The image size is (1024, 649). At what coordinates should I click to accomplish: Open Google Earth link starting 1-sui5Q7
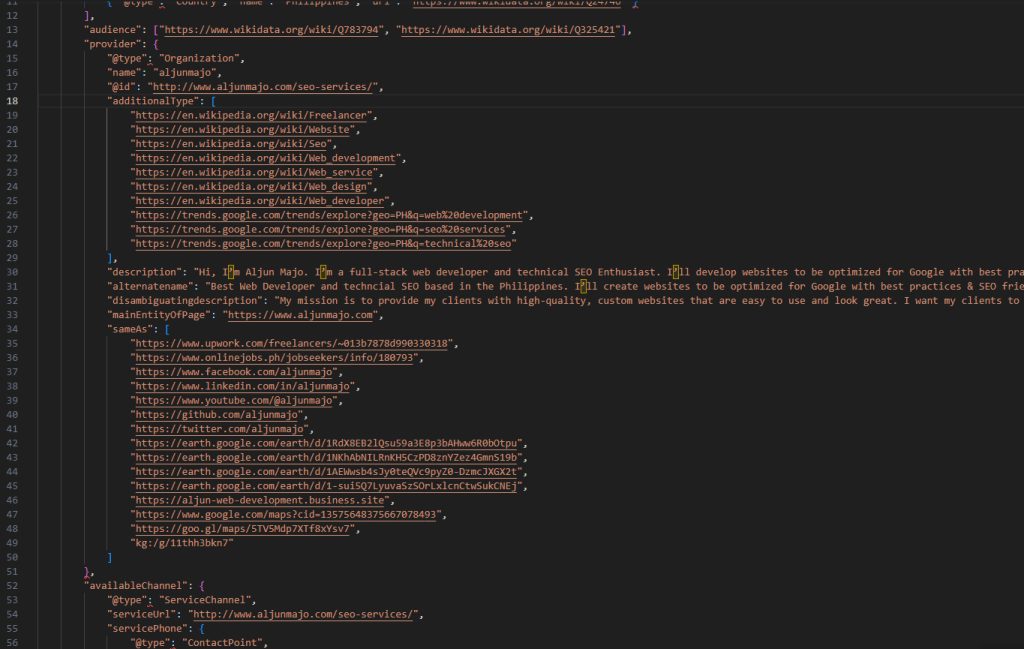pos(327,486)
